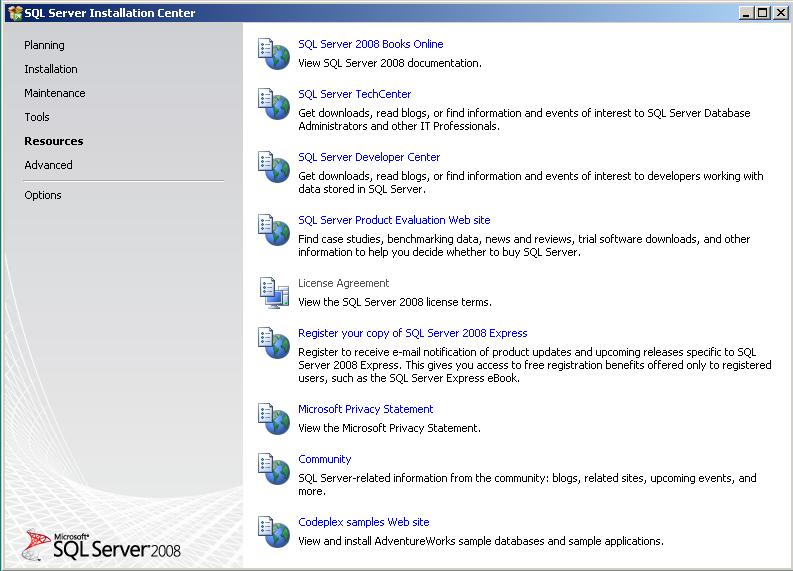Viewport: 793px width, 571px height.
Task: Click 'View and install AdventureWorks sample databases' text
Action: click(x=481, y=541)
